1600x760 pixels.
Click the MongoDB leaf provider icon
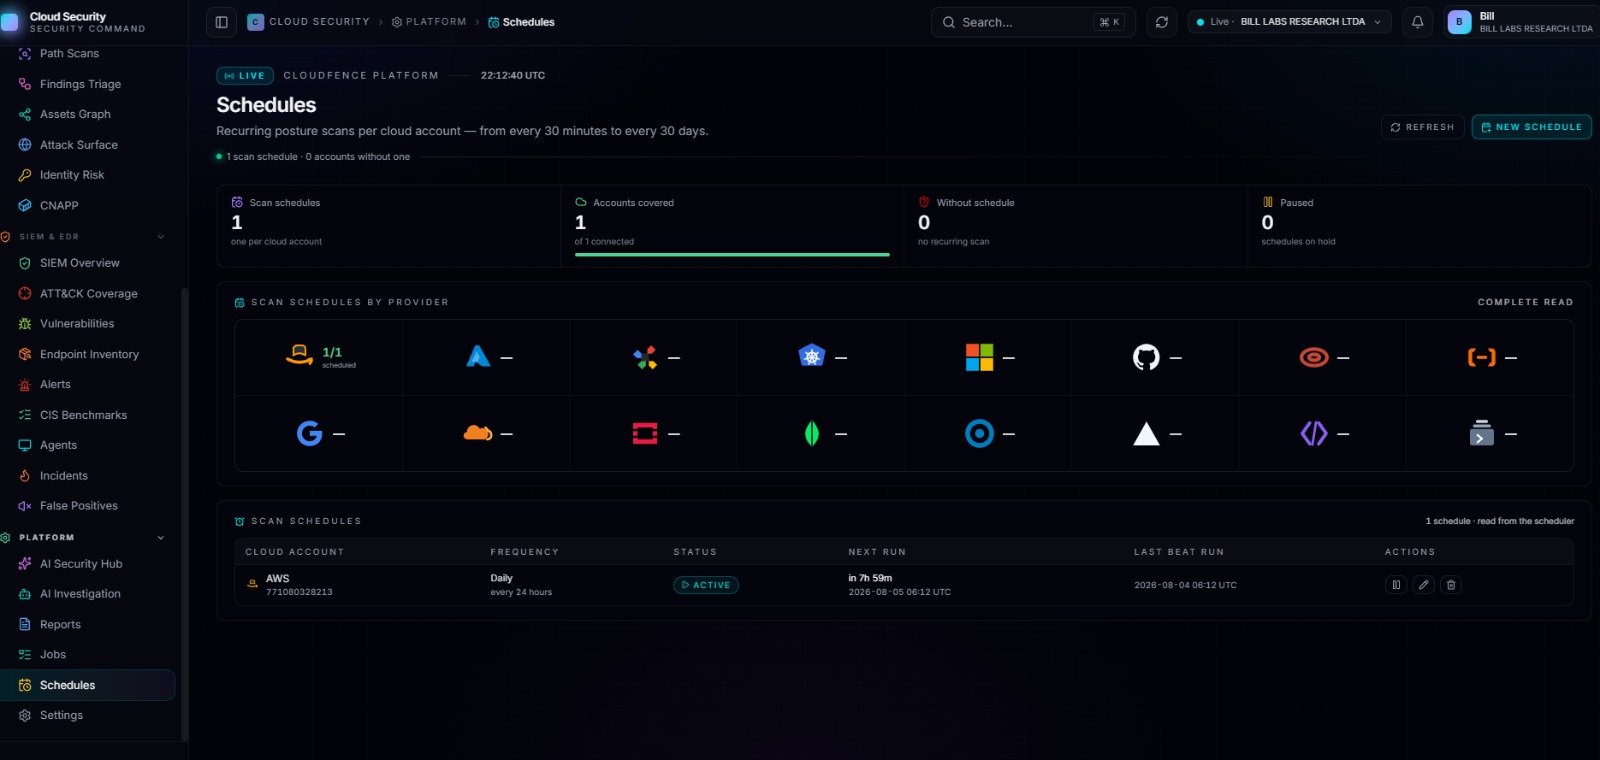coord(812,433)
